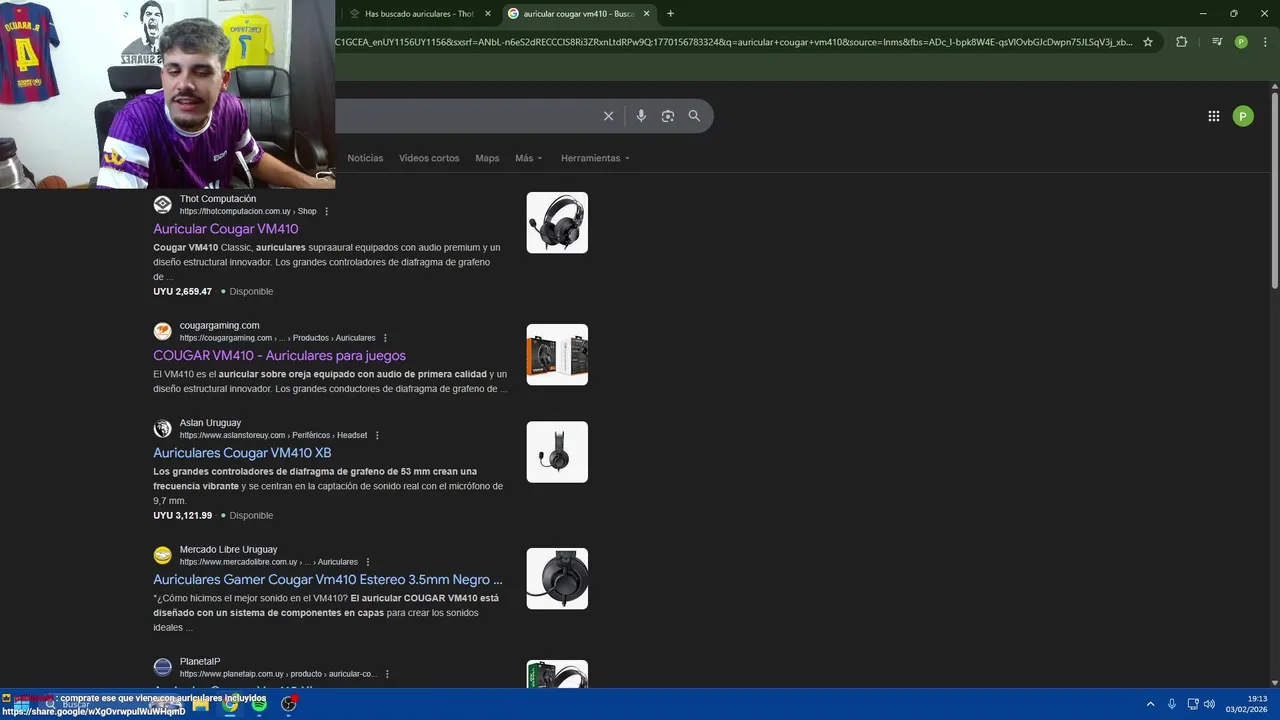Open more options for the Mercado Libre result
The image size is (1280, 720).
(368, 562)
